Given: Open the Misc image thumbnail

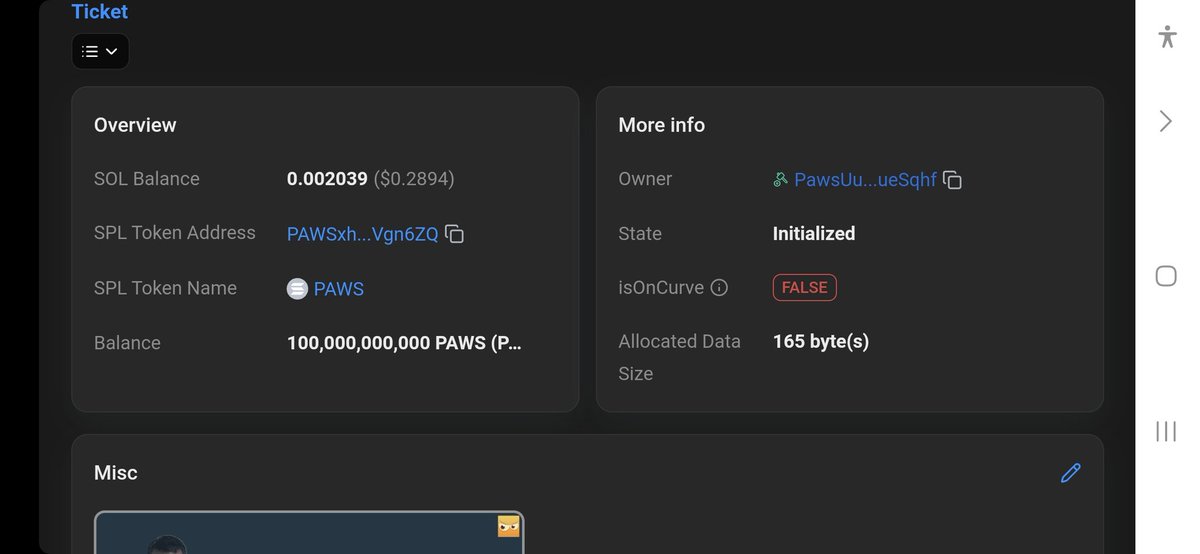Looking at the screenshot, I should [x=309, y=532].
